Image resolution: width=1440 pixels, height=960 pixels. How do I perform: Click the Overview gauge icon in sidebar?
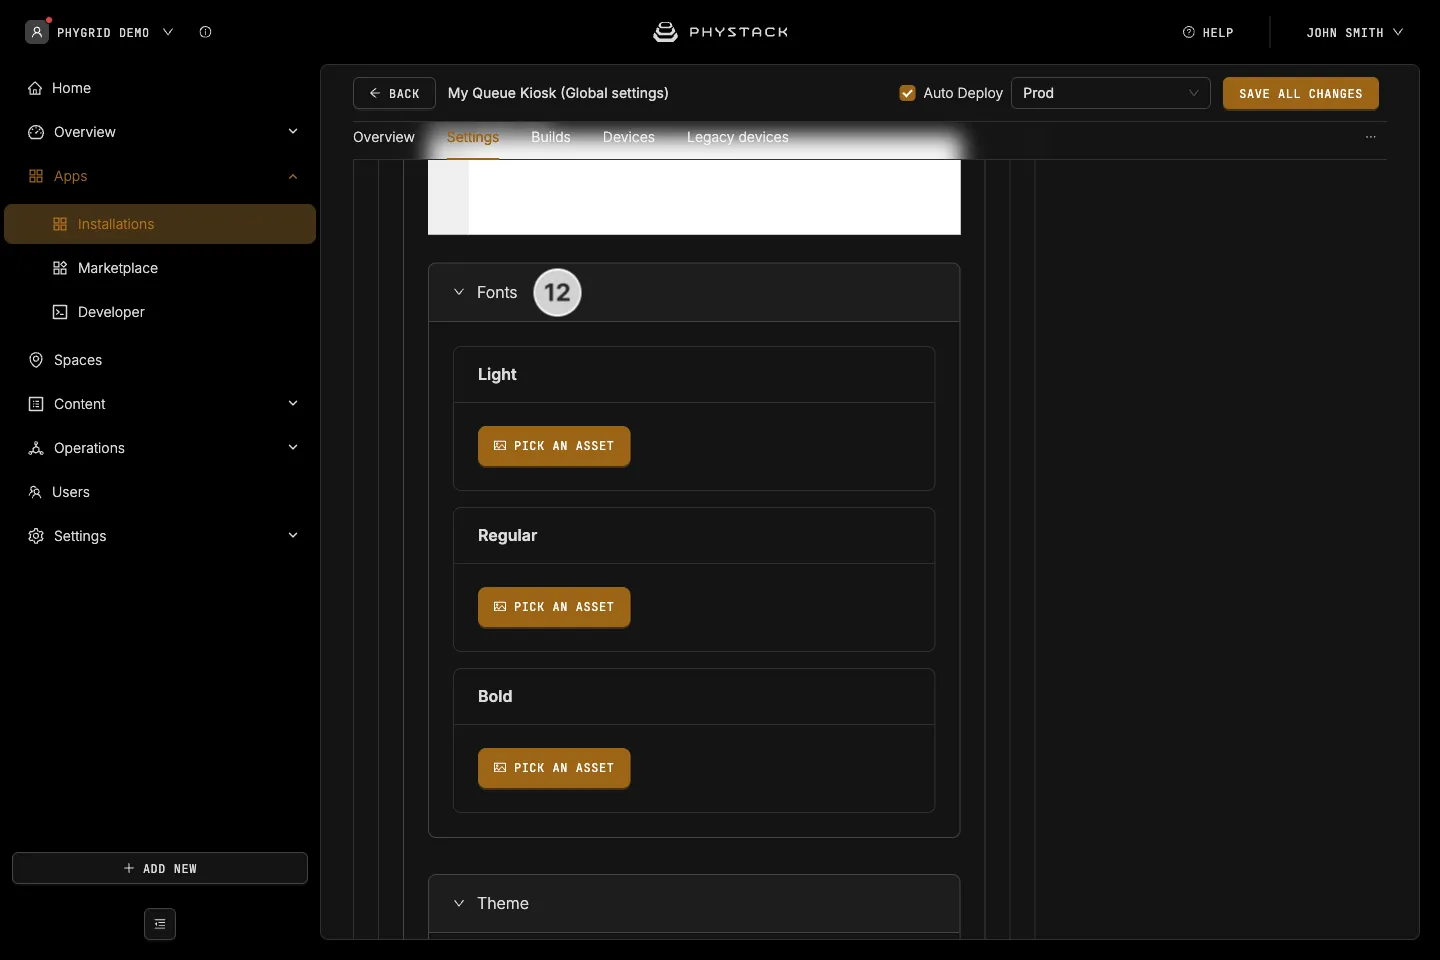click(x=36, y=132)
